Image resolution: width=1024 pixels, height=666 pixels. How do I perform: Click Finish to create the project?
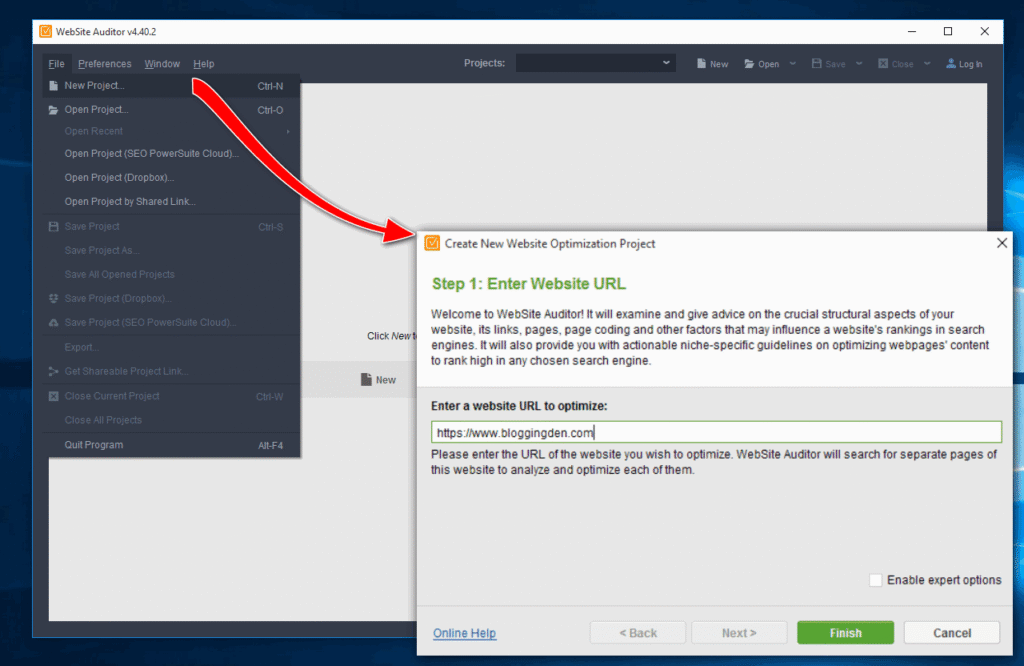pos(845,632)
